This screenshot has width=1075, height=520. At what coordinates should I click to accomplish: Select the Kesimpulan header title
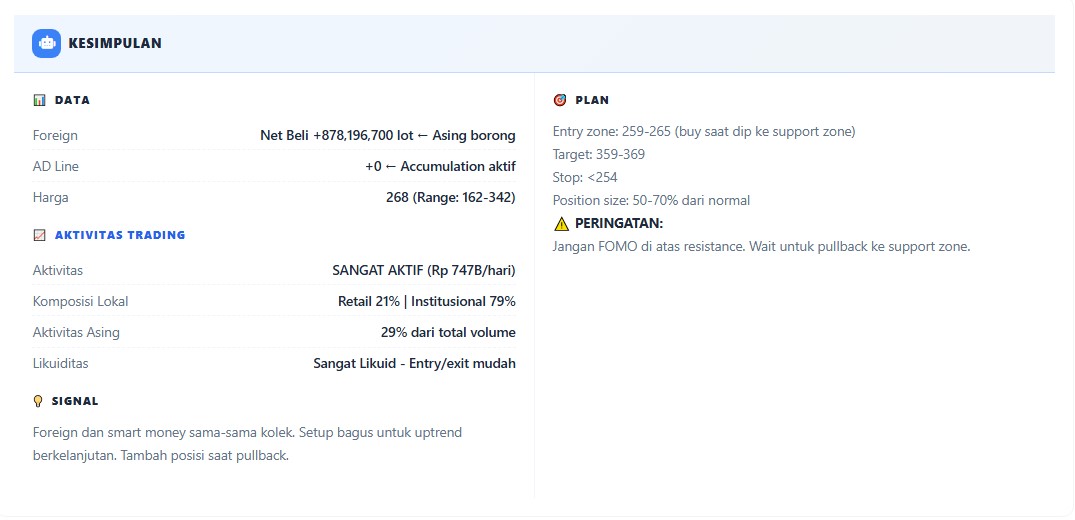pyautogui.click(x=115, y=43)
